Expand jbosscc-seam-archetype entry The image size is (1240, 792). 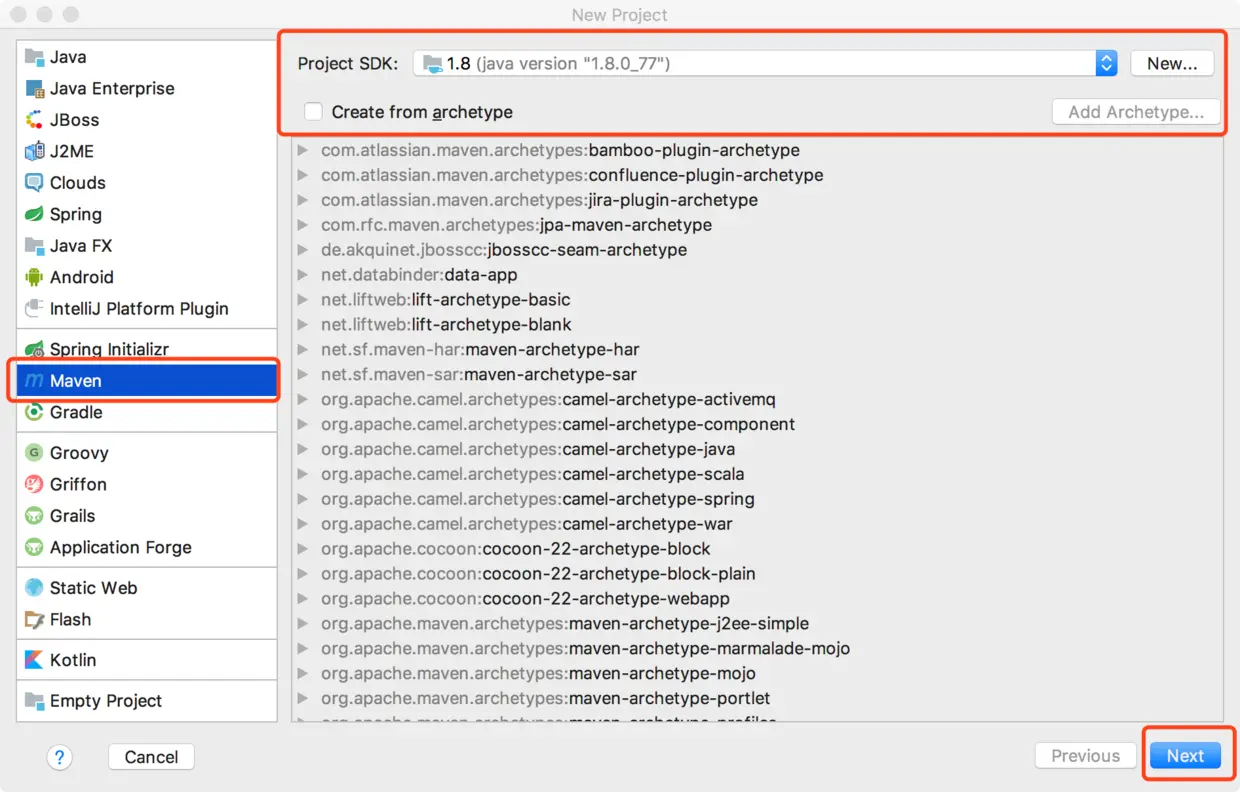point(303,250)
